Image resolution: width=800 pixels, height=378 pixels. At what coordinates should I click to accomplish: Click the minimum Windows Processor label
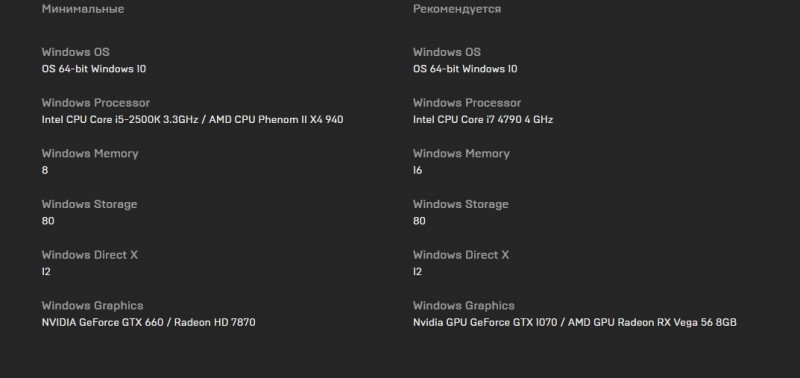(x=95, y=103)
